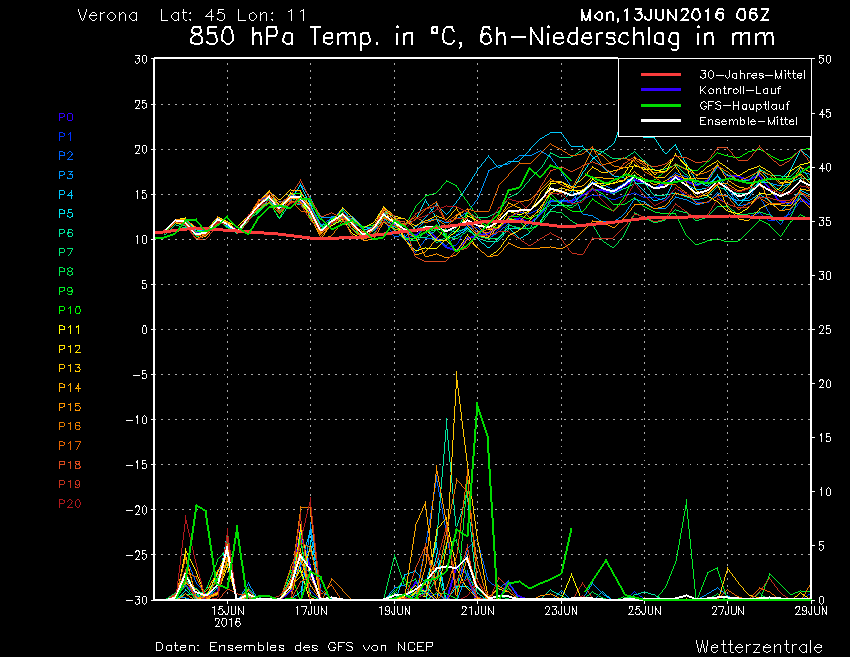The image size is (850, 657).
Task: Click the 15JUN date tick label
Action: pos(228,611)
